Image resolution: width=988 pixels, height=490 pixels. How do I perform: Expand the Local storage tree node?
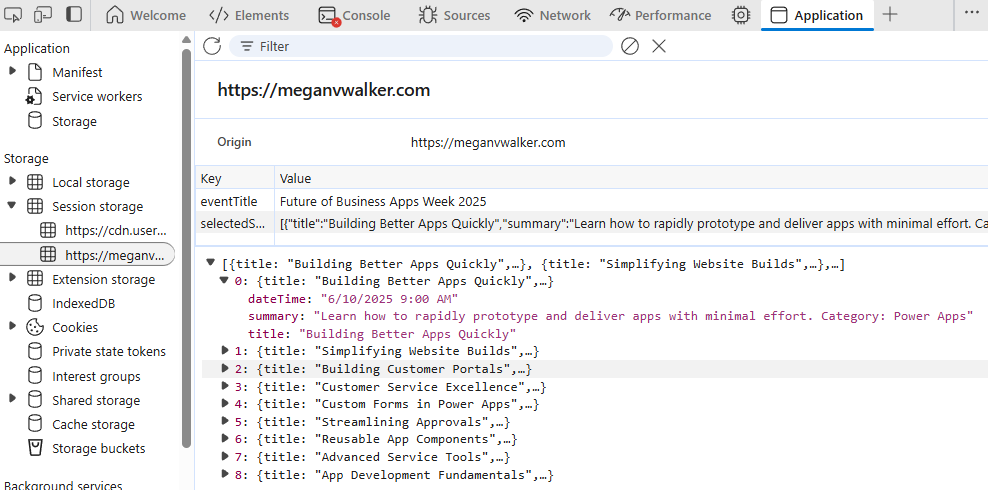tap(13, 183)
